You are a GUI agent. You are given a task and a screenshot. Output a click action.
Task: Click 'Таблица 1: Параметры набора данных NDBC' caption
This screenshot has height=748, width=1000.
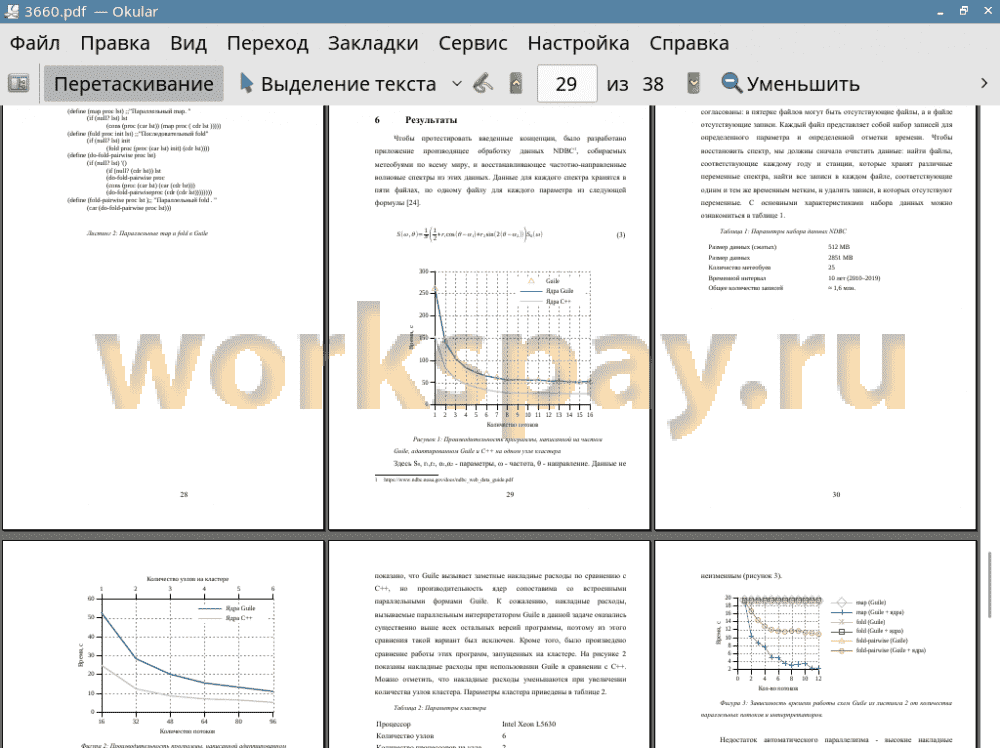783,231
